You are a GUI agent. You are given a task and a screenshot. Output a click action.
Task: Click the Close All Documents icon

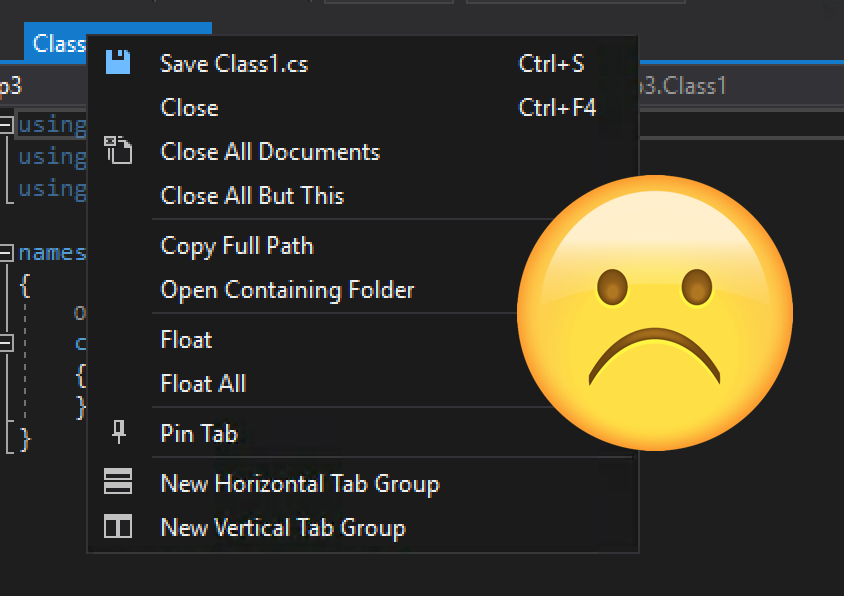(118, 150)
